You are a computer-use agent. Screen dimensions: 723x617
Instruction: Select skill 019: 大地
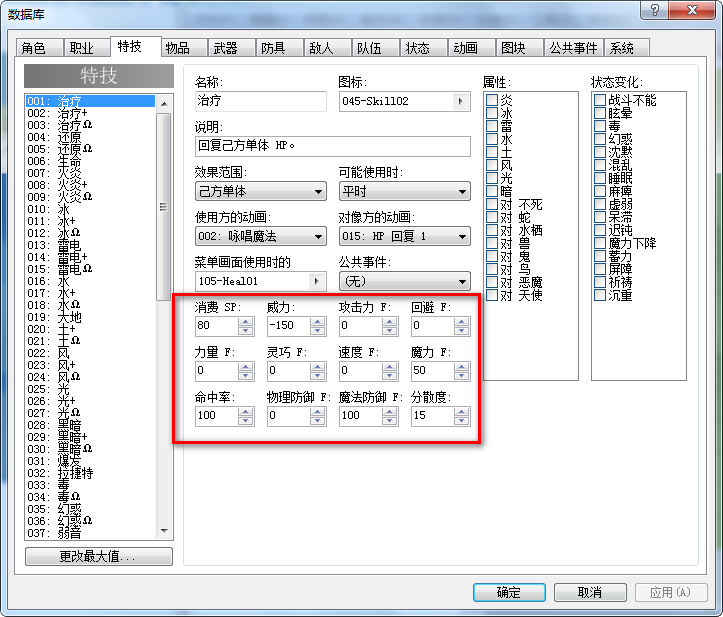pos(90,317)
